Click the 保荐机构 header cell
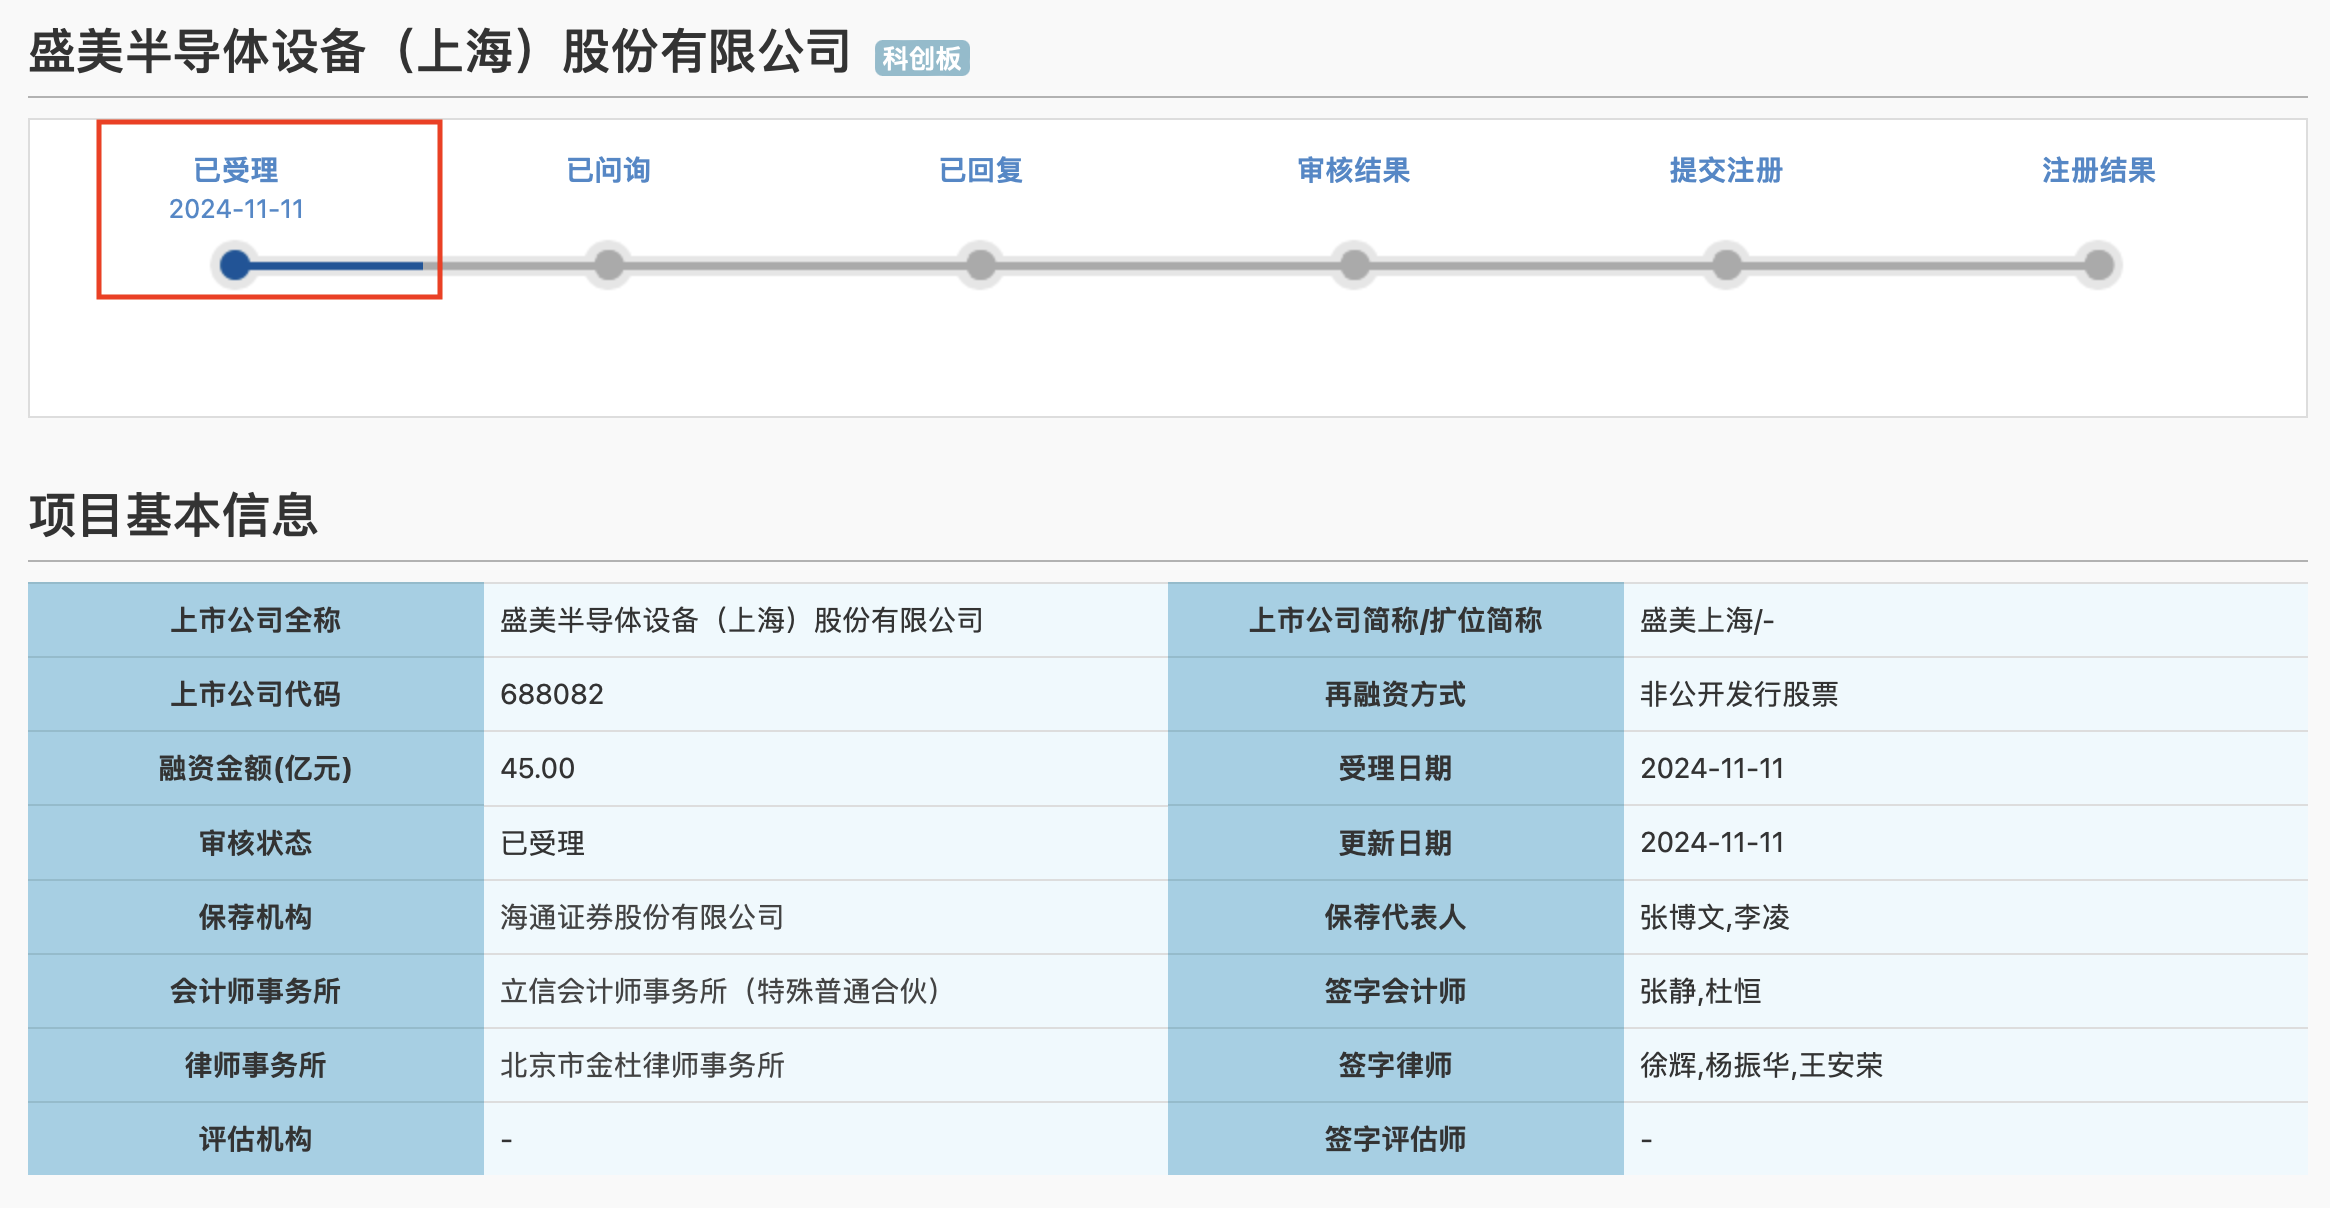This screenshot has height=1208, width=2330. 256,917
